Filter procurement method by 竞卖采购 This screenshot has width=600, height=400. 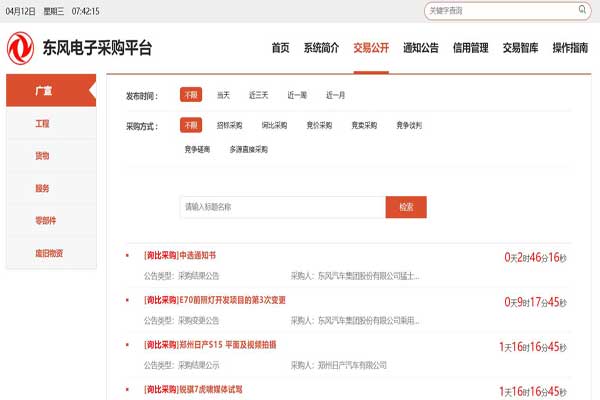[x=364, y=125]
